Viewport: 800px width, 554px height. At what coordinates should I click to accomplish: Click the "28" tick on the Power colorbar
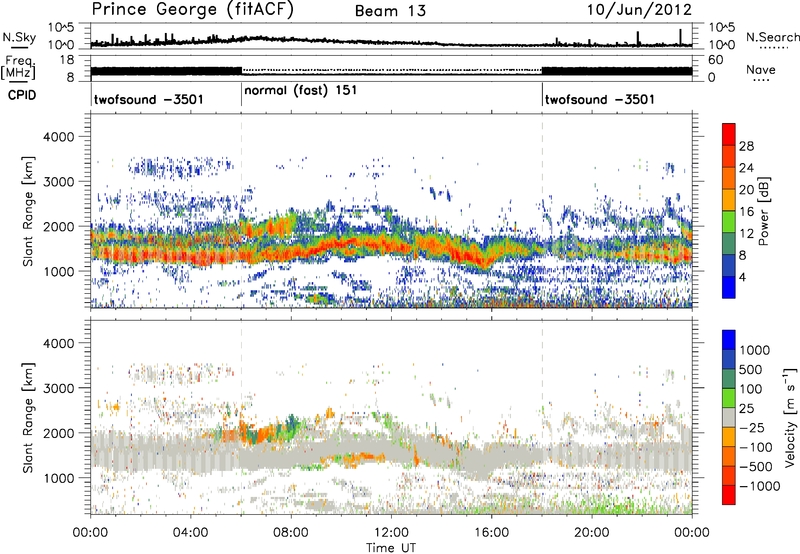point(746,146)
